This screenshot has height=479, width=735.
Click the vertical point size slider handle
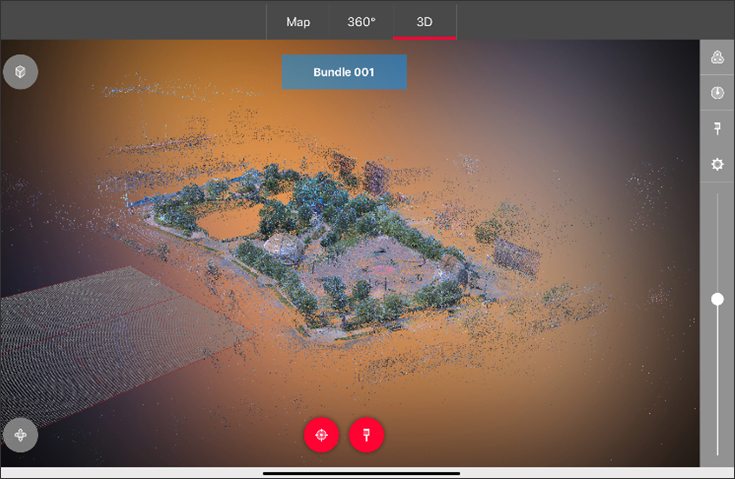tap(717, 299)
